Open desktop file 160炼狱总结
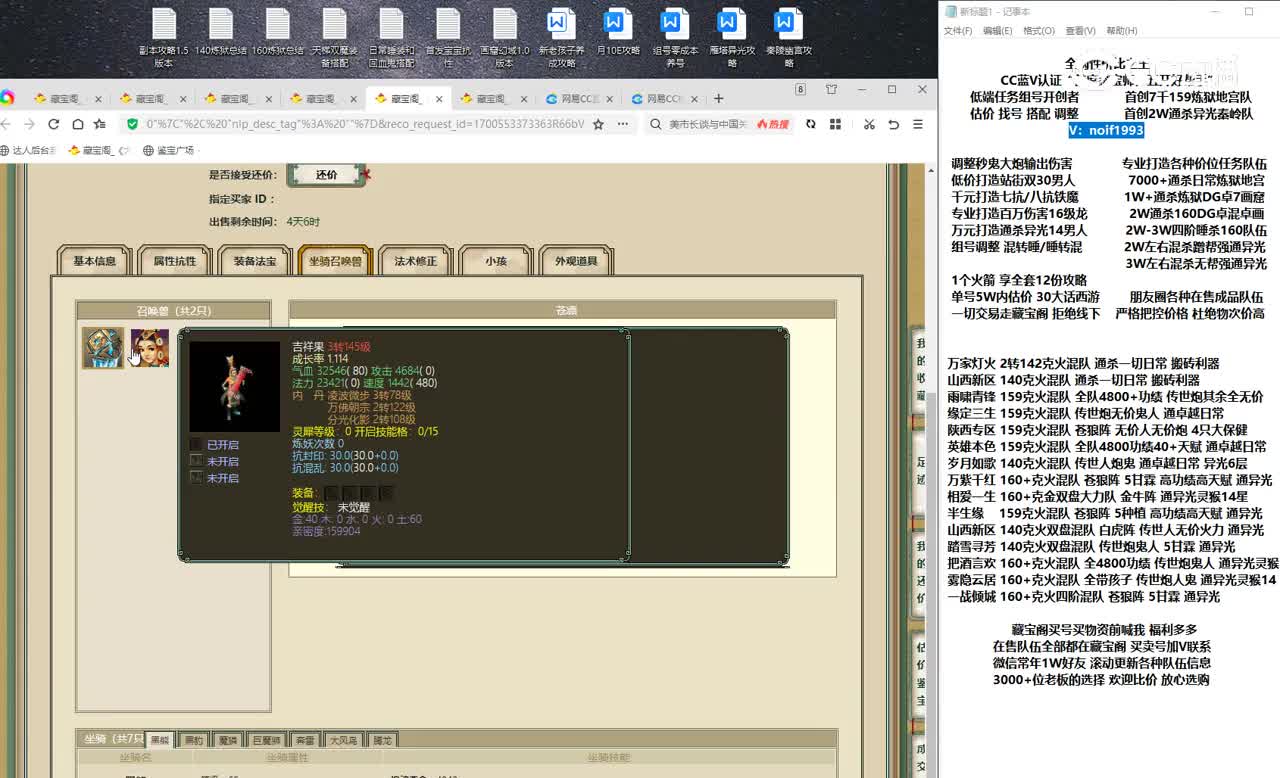The image size is (1280, 778). (x=278, y=33)
